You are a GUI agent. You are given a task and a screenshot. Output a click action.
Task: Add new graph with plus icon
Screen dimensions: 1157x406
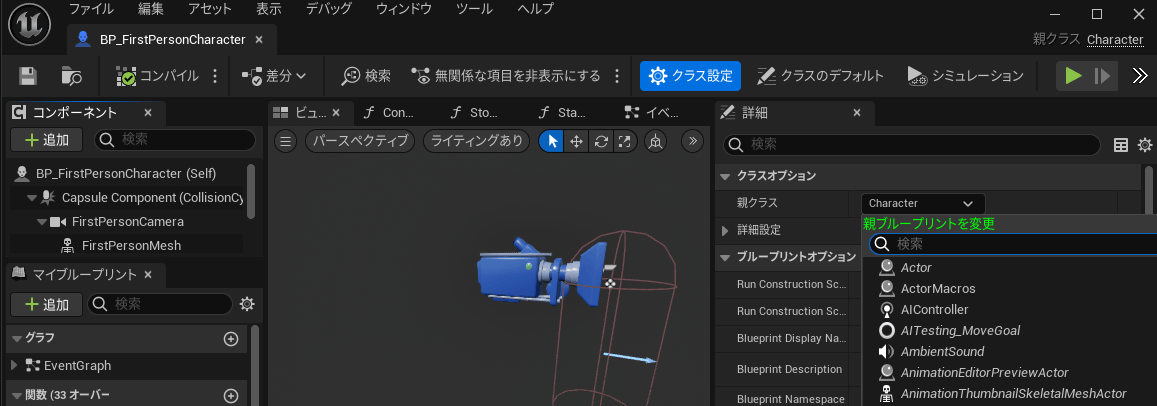coord(230,338)
